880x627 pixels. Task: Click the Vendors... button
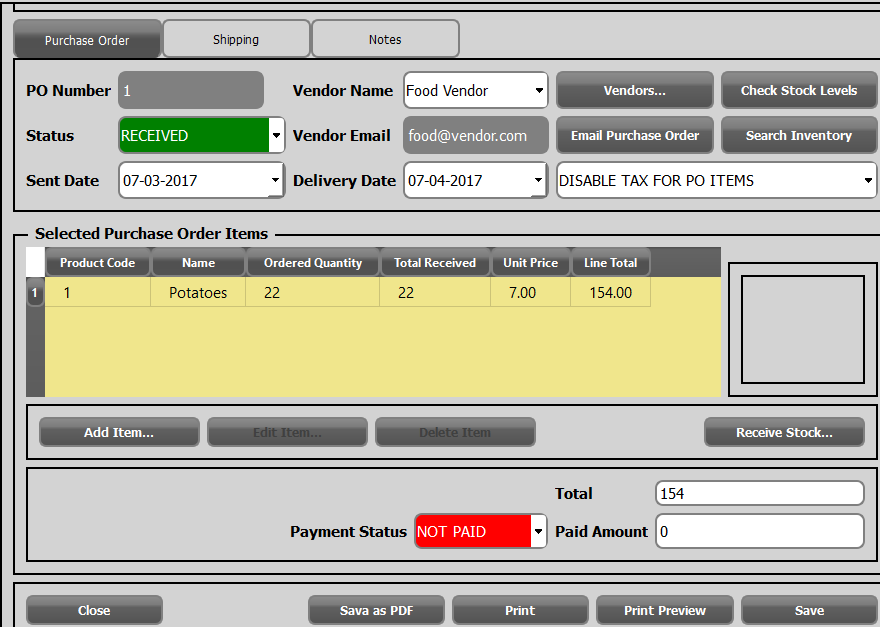click(x=635, y=91)
